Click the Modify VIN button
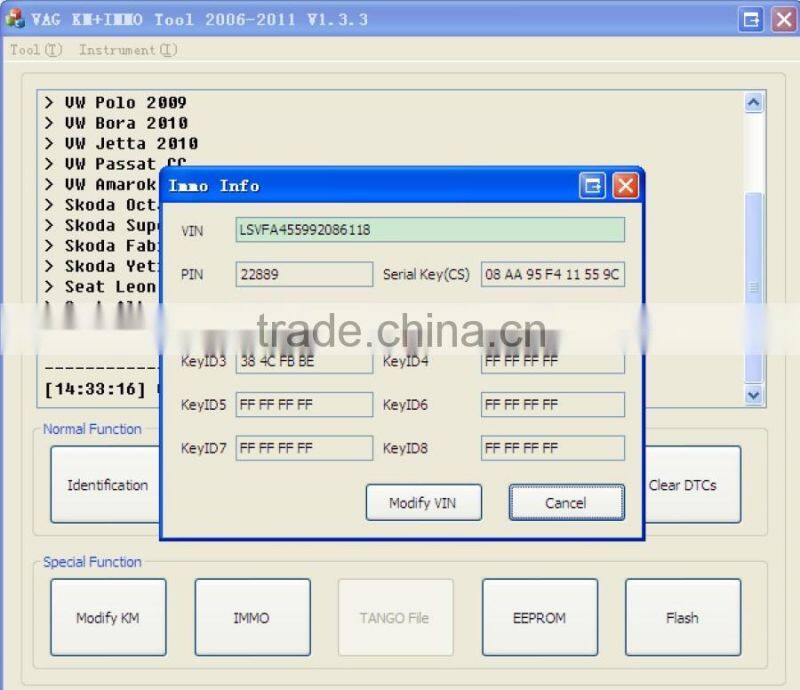Viewport: 800px width, 690px height. click(x=423, y=502)
